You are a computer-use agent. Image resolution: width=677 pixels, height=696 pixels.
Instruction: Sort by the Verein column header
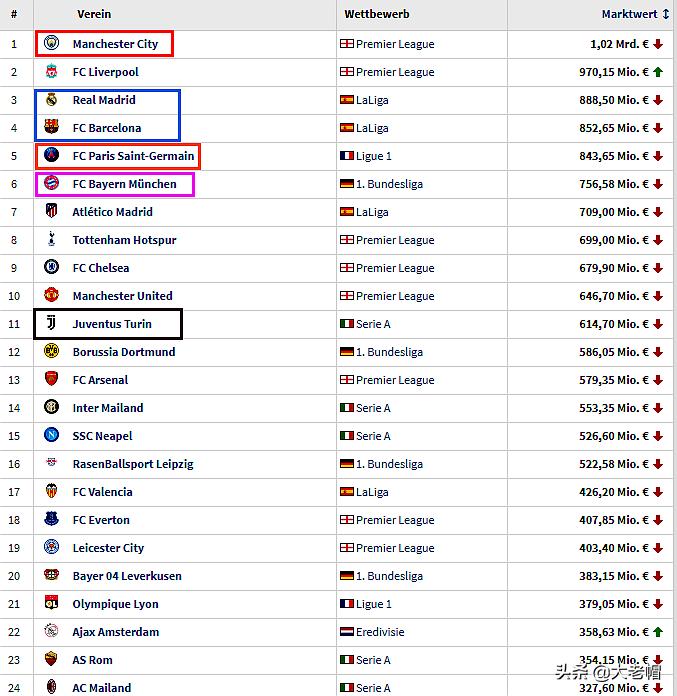click(94, 15)
